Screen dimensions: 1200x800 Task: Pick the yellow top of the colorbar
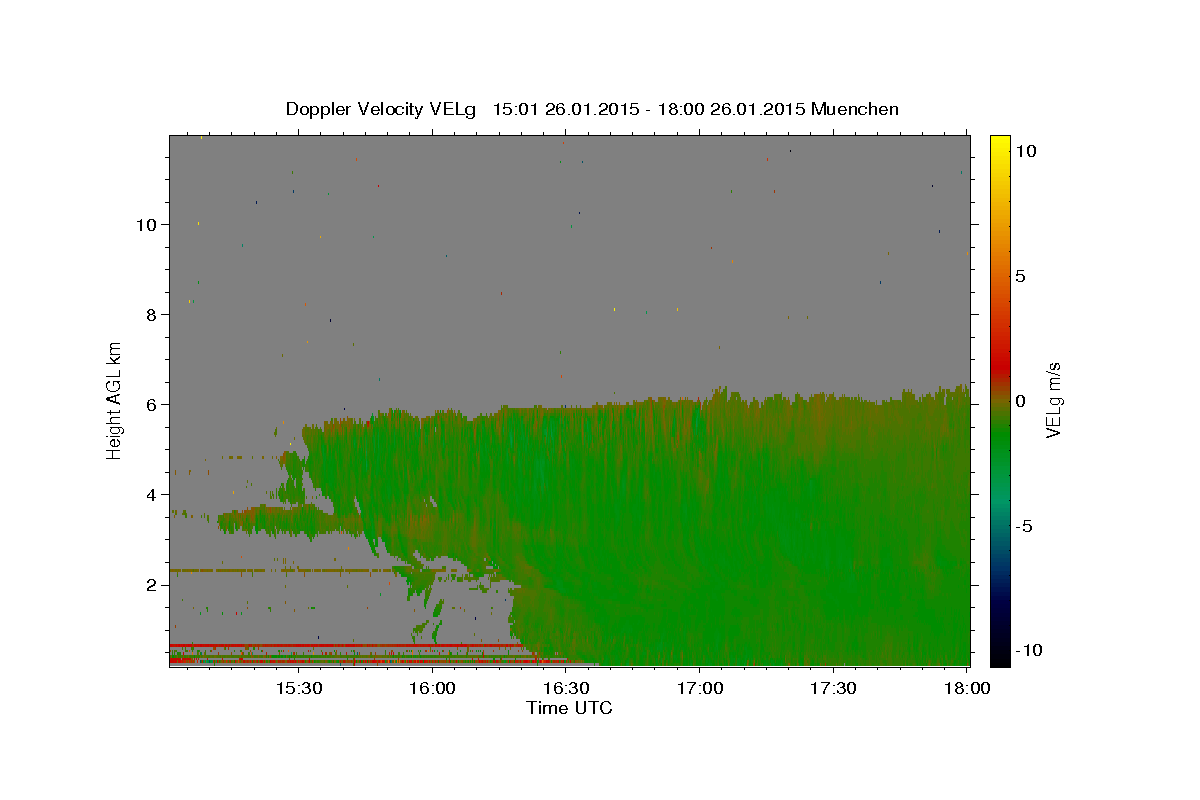click(1000, 143)
